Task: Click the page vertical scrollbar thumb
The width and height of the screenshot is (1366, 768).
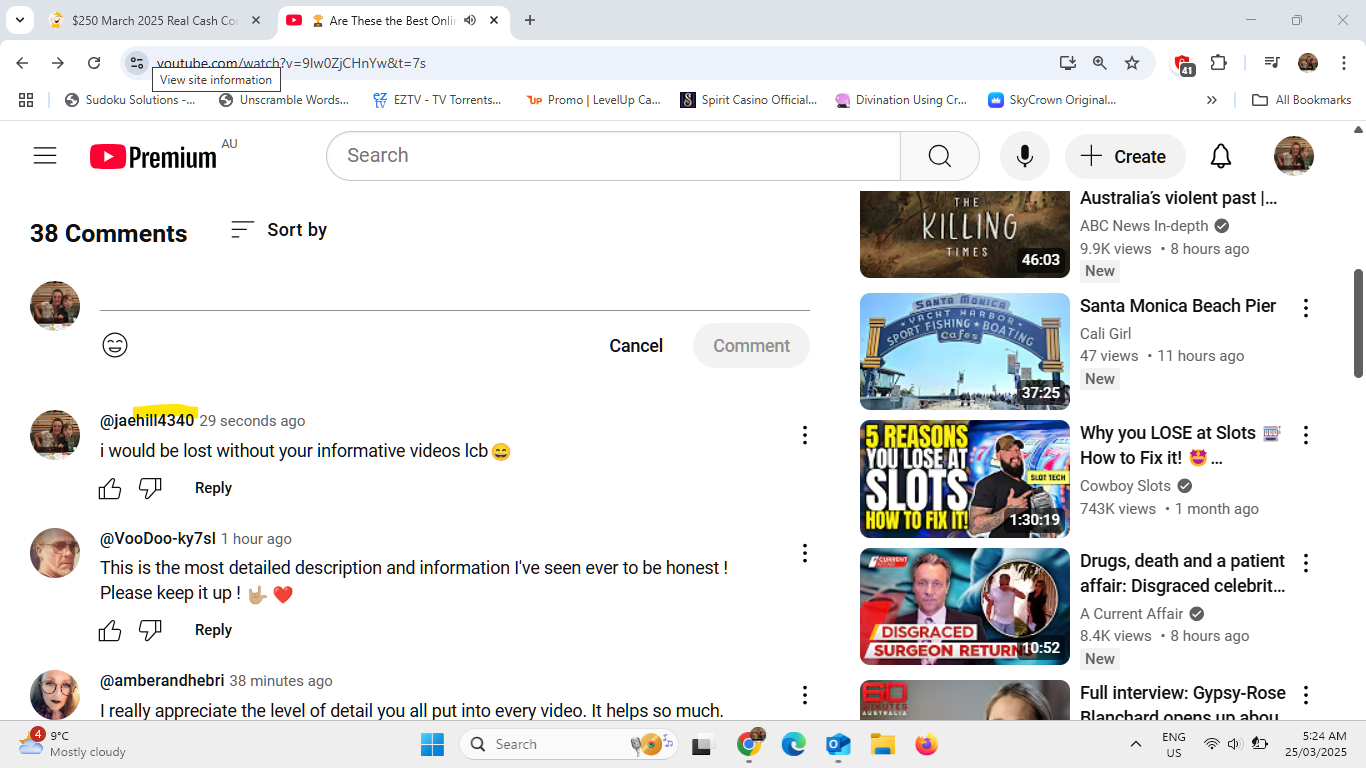Action: [x=1358, y=323]
